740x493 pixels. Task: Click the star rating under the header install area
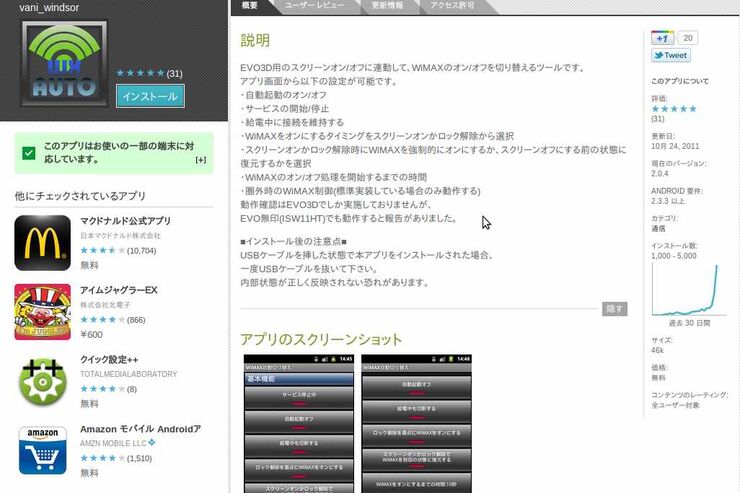[140, 73]
